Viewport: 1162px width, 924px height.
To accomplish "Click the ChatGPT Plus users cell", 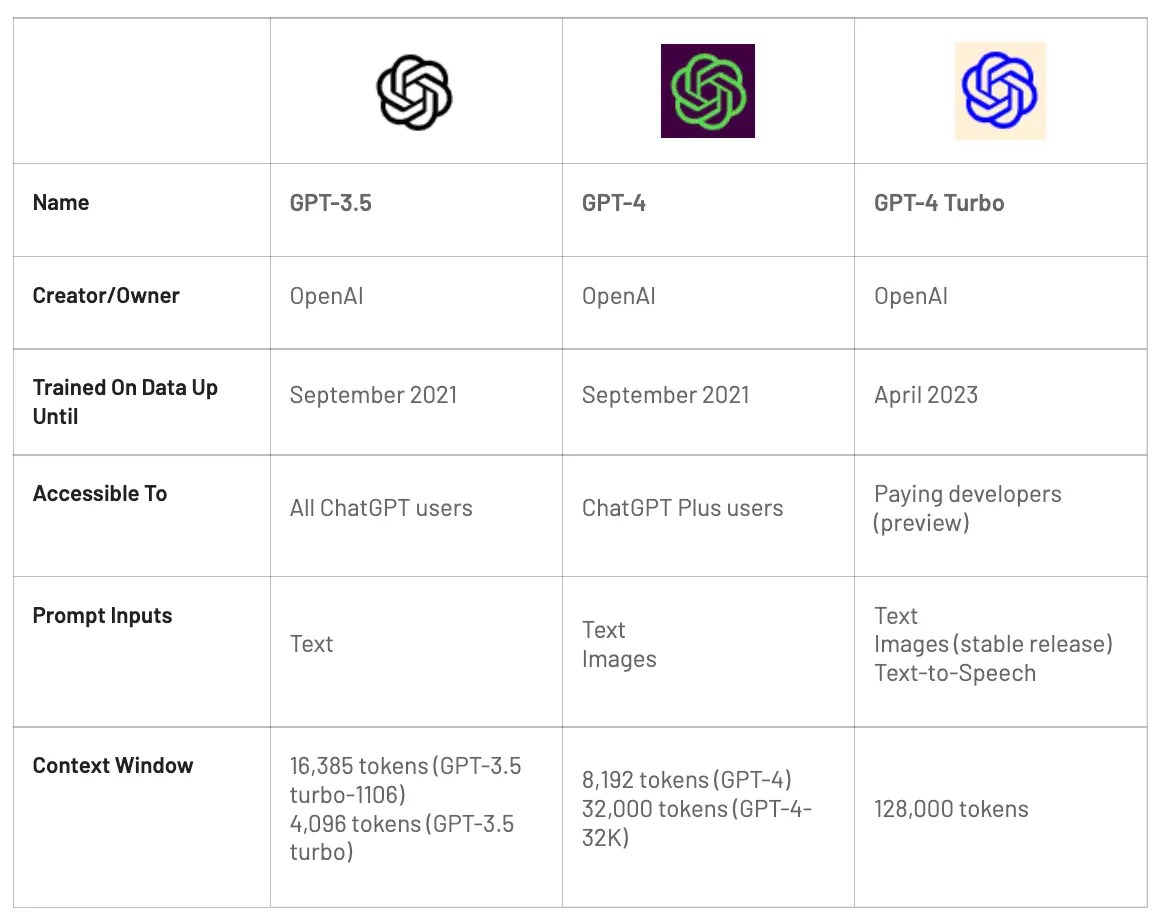I will click(x=682, y=508).
